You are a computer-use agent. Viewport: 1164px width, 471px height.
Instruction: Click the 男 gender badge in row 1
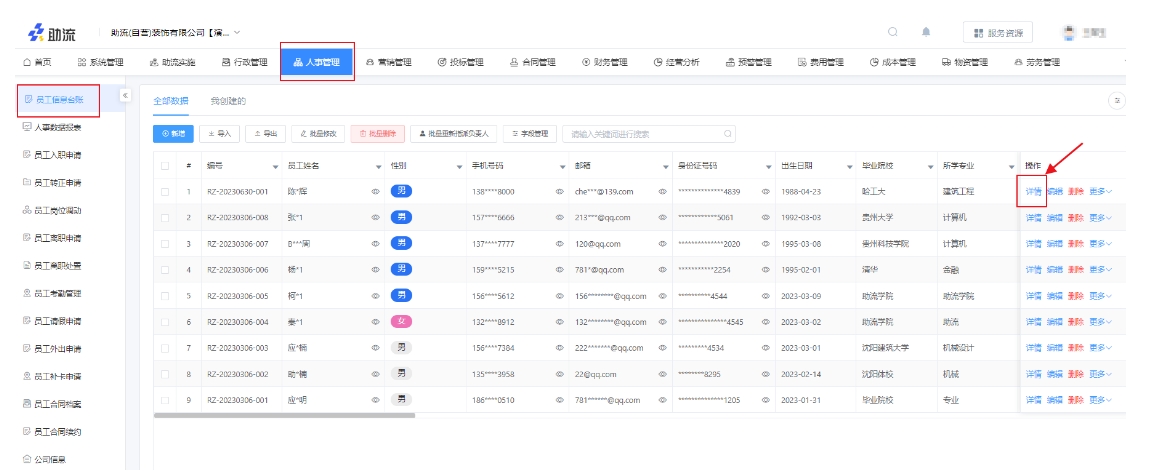(401, 190)
